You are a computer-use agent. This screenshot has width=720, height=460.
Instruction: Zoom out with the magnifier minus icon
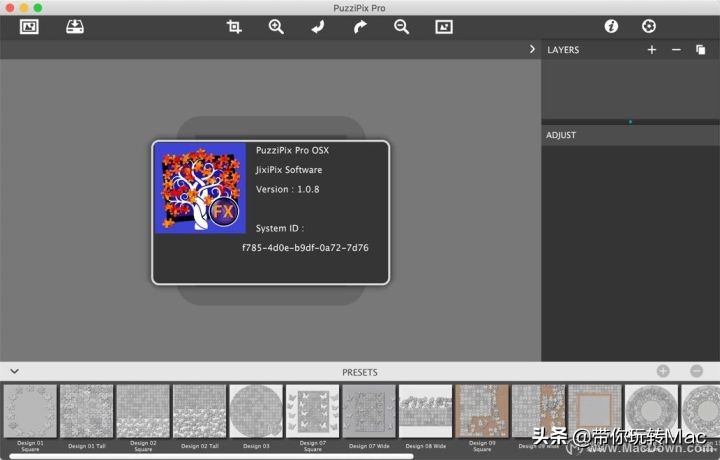(x=401, y=27)
